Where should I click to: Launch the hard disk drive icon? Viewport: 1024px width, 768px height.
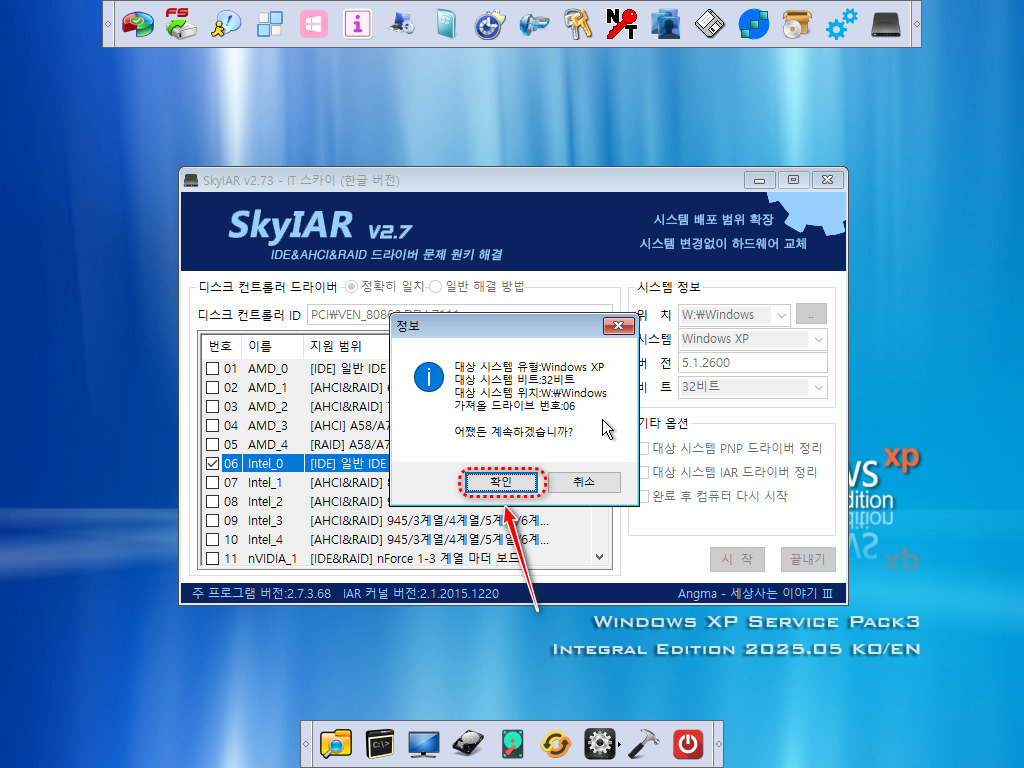pos(468,744)
